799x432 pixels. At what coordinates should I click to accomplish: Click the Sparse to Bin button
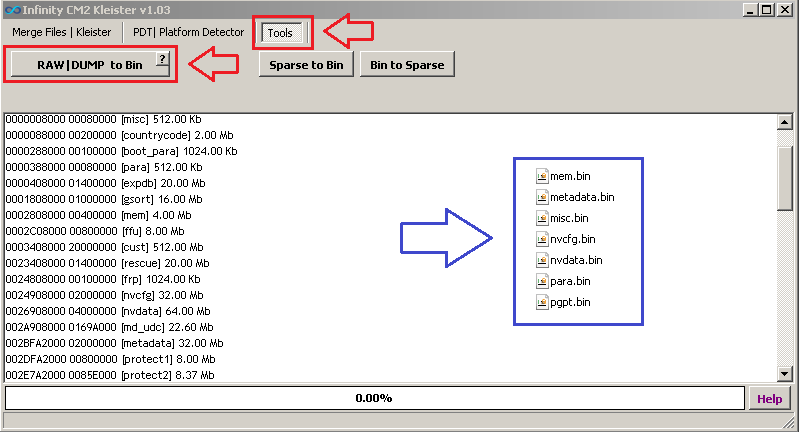306,65
